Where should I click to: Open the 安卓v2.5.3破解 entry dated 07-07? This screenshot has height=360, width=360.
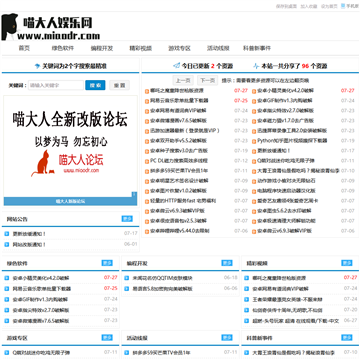pos(178,221)
